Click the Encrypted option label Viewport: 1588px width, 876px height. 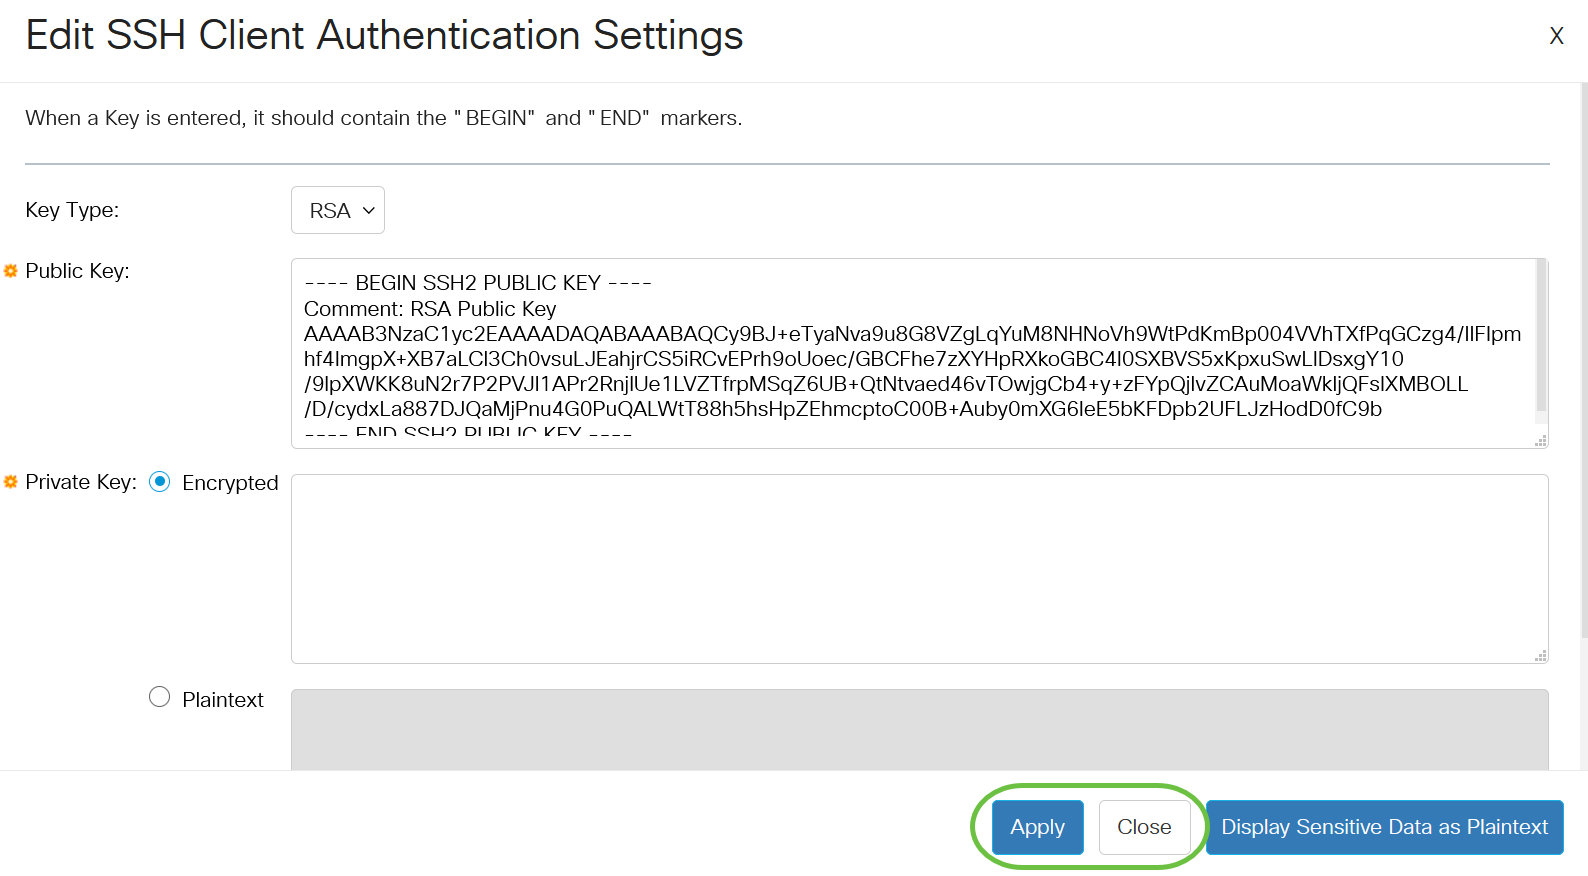click(230, 483)
